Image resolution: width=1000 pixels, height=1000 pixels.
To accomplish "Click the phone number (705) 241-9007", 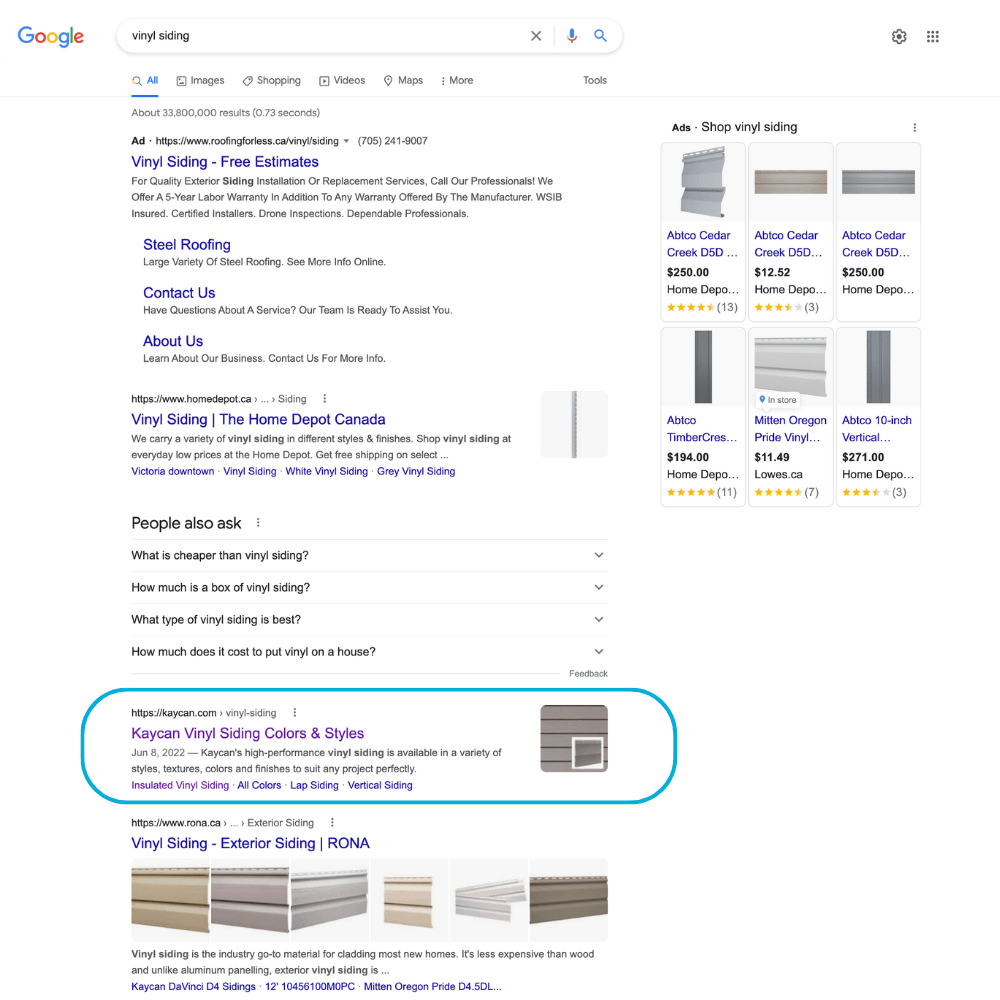I will coord(392,141).
